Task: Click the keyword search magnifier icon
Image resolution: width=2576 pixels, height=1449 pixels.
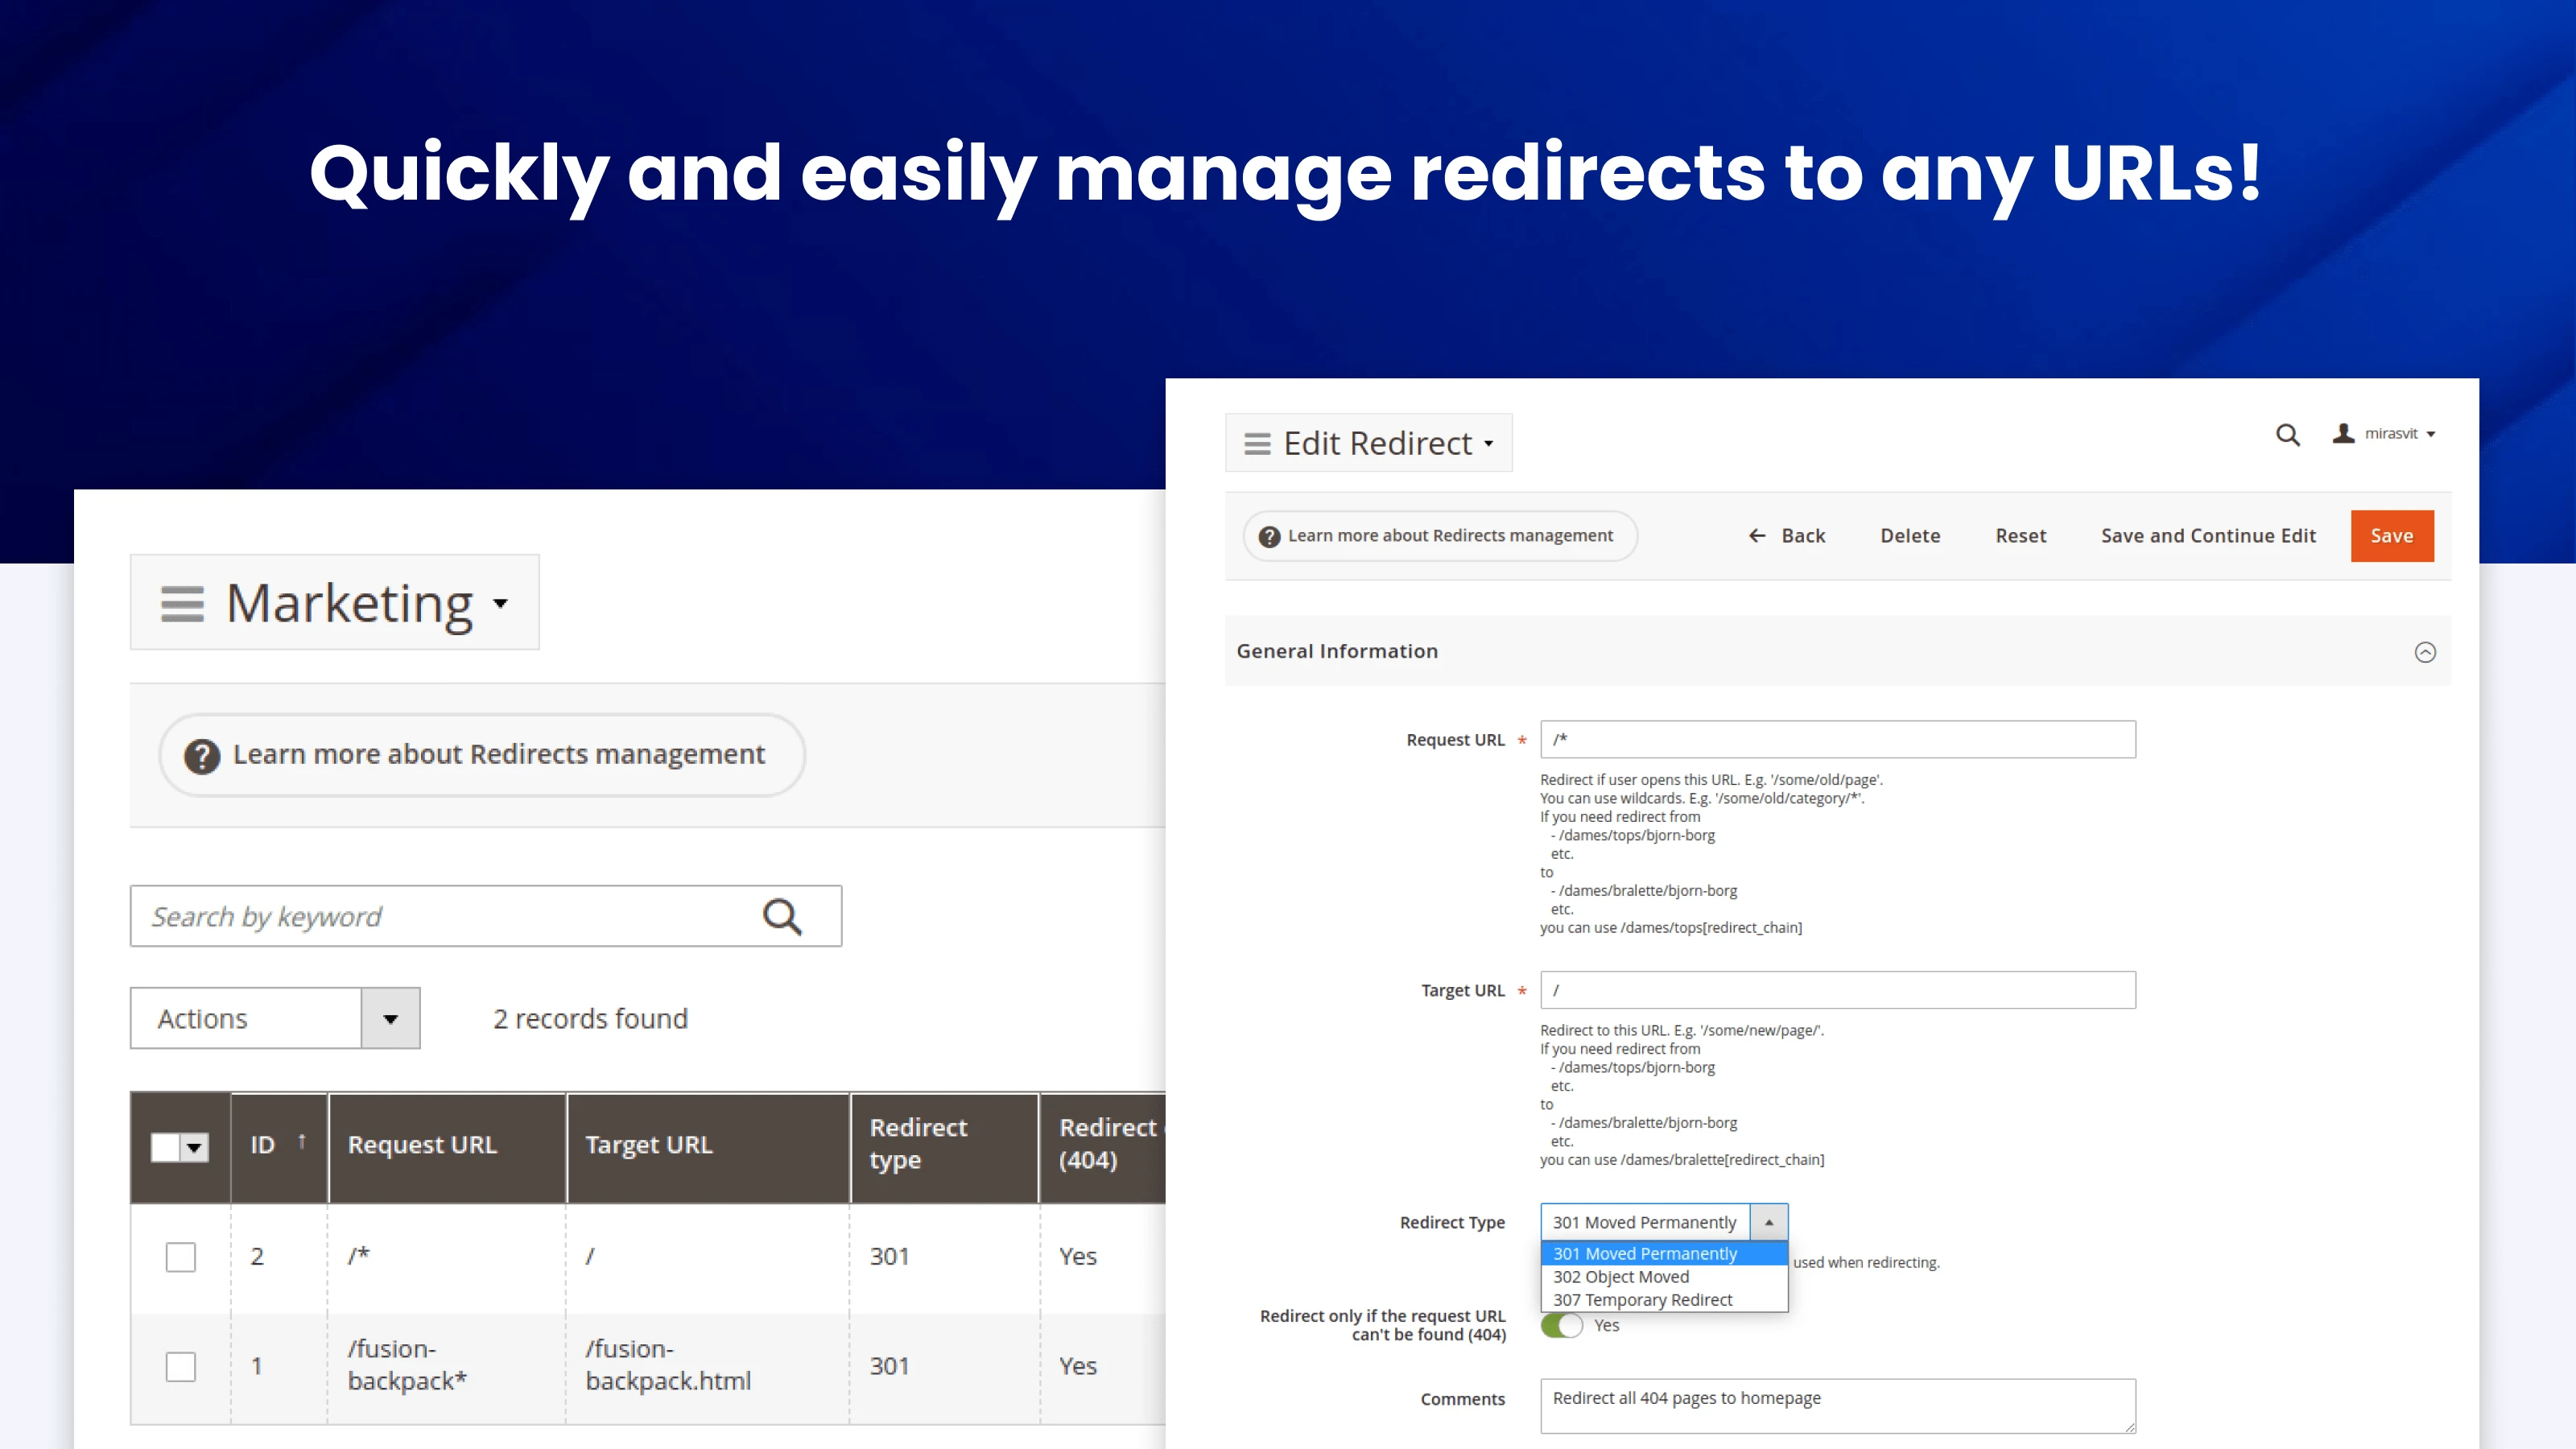Action: pos(782,916)
